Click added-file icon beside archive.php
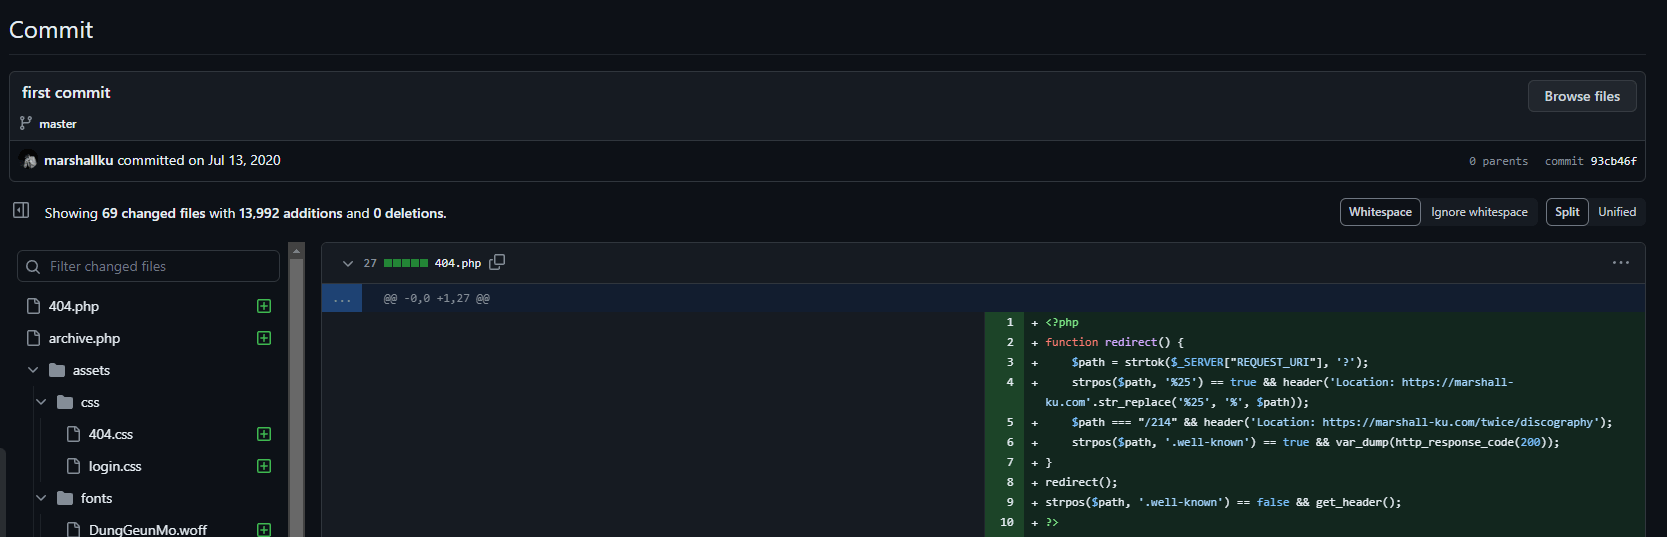The height and width of the screenshot is (537, 1667). (x=264, y=338)
